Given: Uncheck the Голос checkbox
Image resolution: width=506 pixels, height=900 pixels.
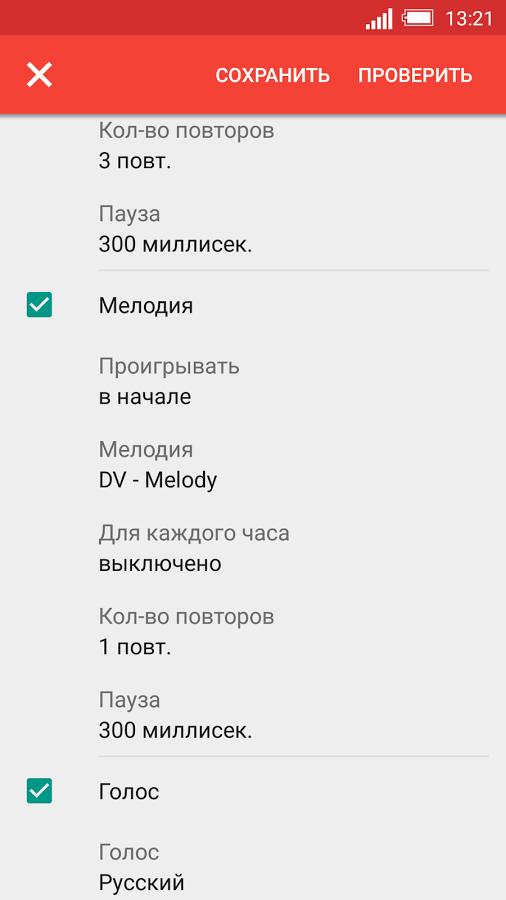Looking at the screenshot, I should point(39,790).
